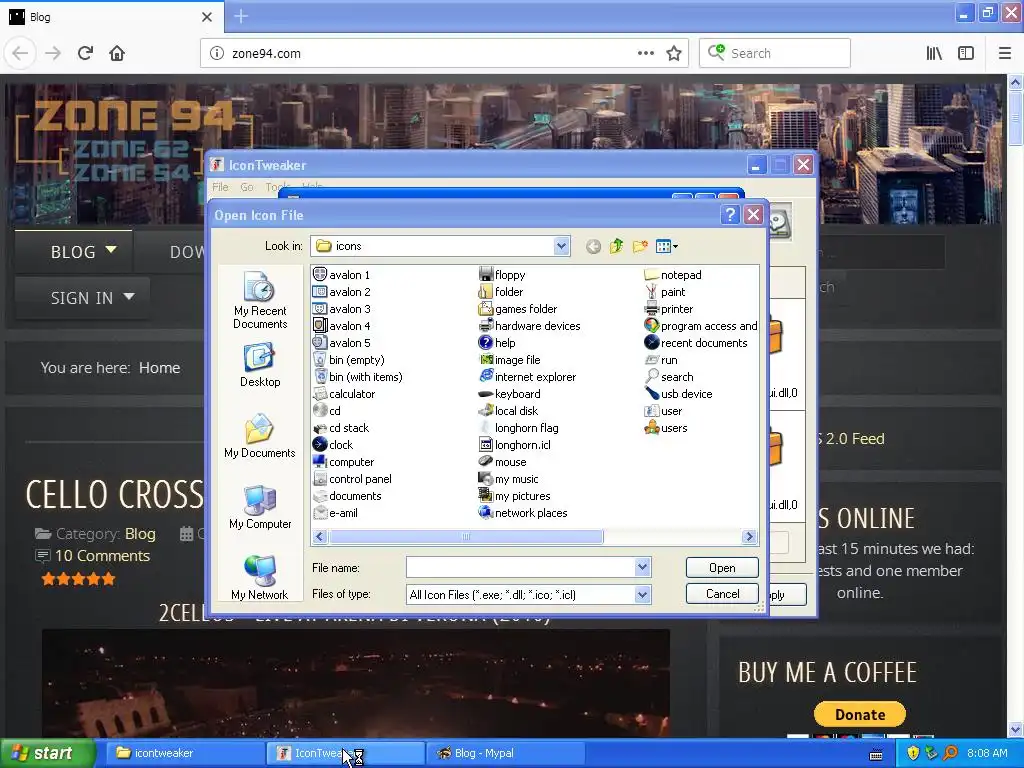Go to My Computer in places bar

coord(260,507)
